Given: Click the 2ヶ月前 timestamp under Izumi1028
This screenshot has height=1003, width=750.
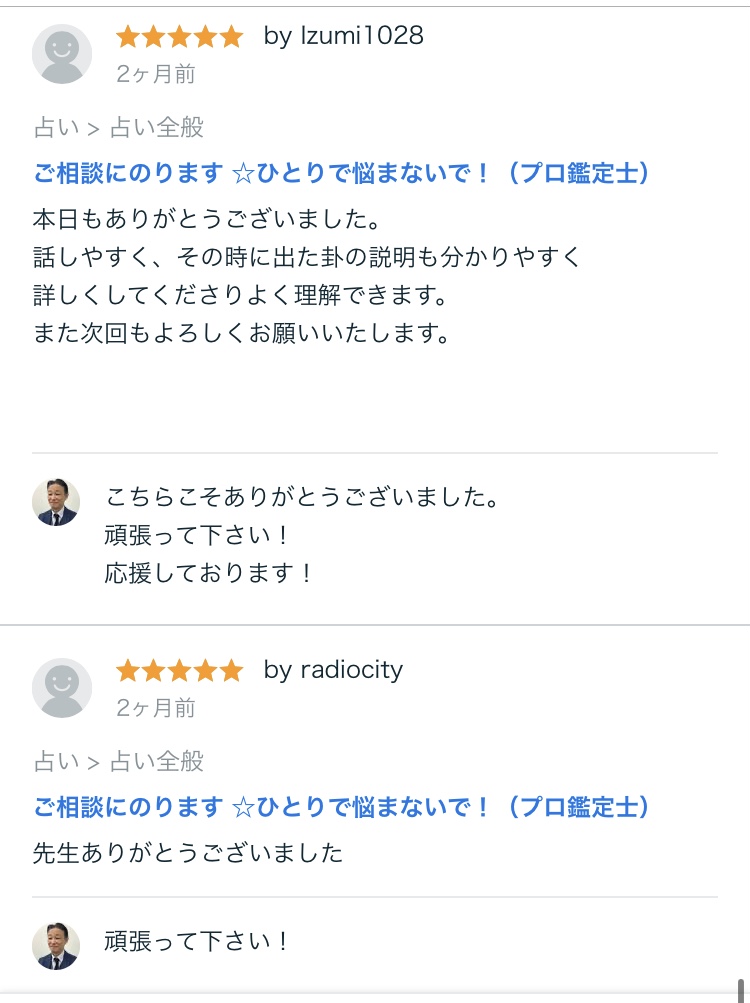Looking at the screenshot, I should 156,74.
